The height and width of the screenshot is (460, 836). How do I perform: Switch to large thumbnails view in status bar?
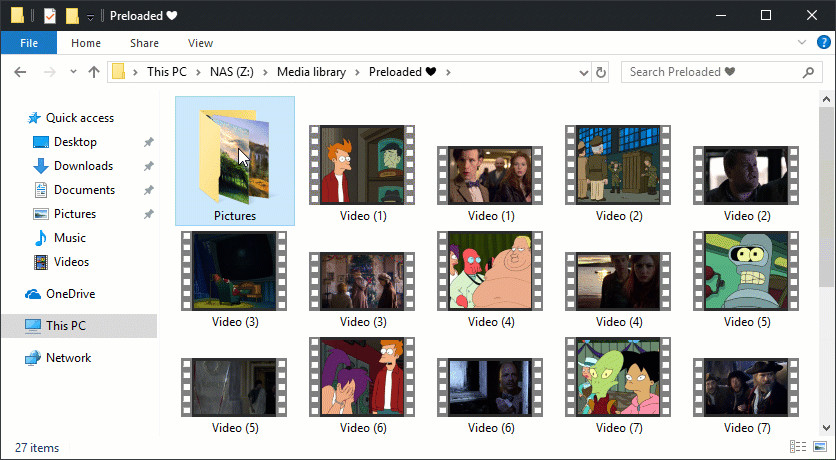click(x=820, y=447)
